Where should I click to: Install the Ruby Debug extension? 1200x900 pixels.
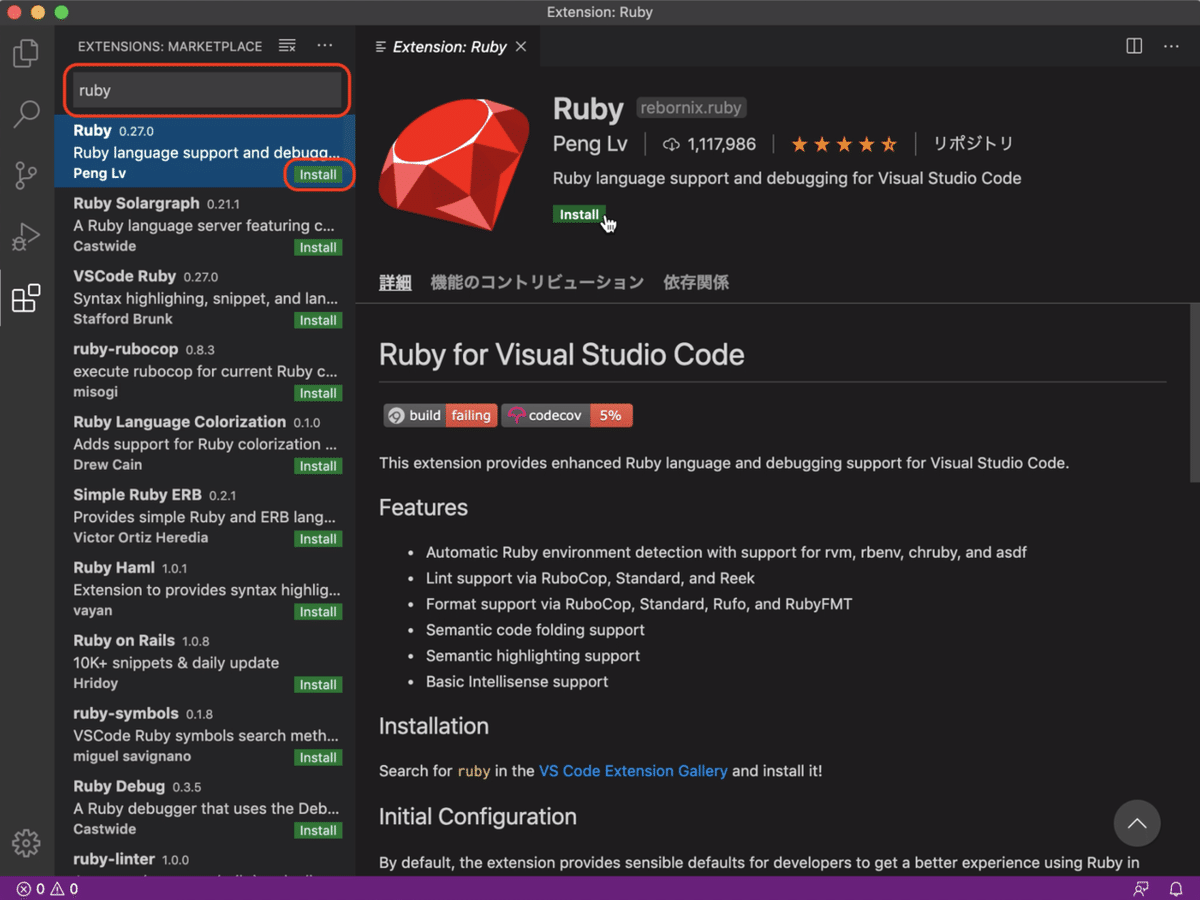[318, 831]
